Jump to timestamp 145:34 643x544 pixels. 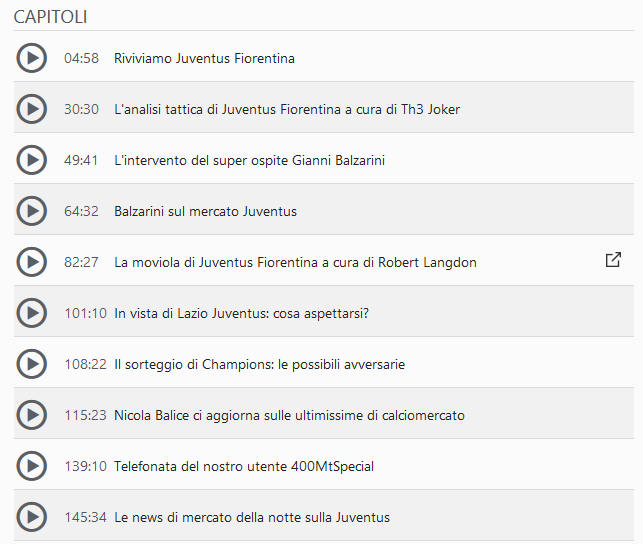(85, 517)
